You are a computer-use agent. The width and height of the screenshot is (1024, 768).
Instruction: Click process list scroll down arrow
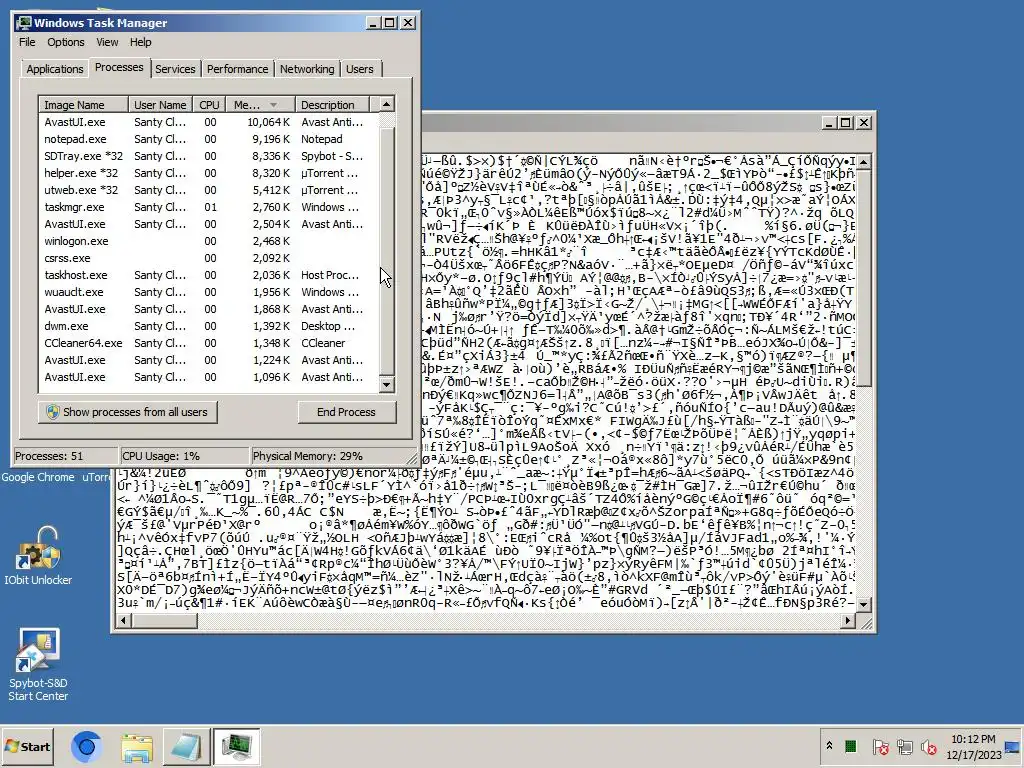pyautogui.click(x=387, y=385)
